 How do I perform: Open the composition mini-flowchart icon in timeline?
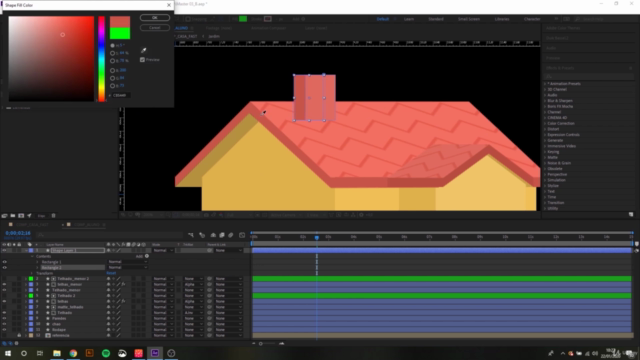[191, 235]
